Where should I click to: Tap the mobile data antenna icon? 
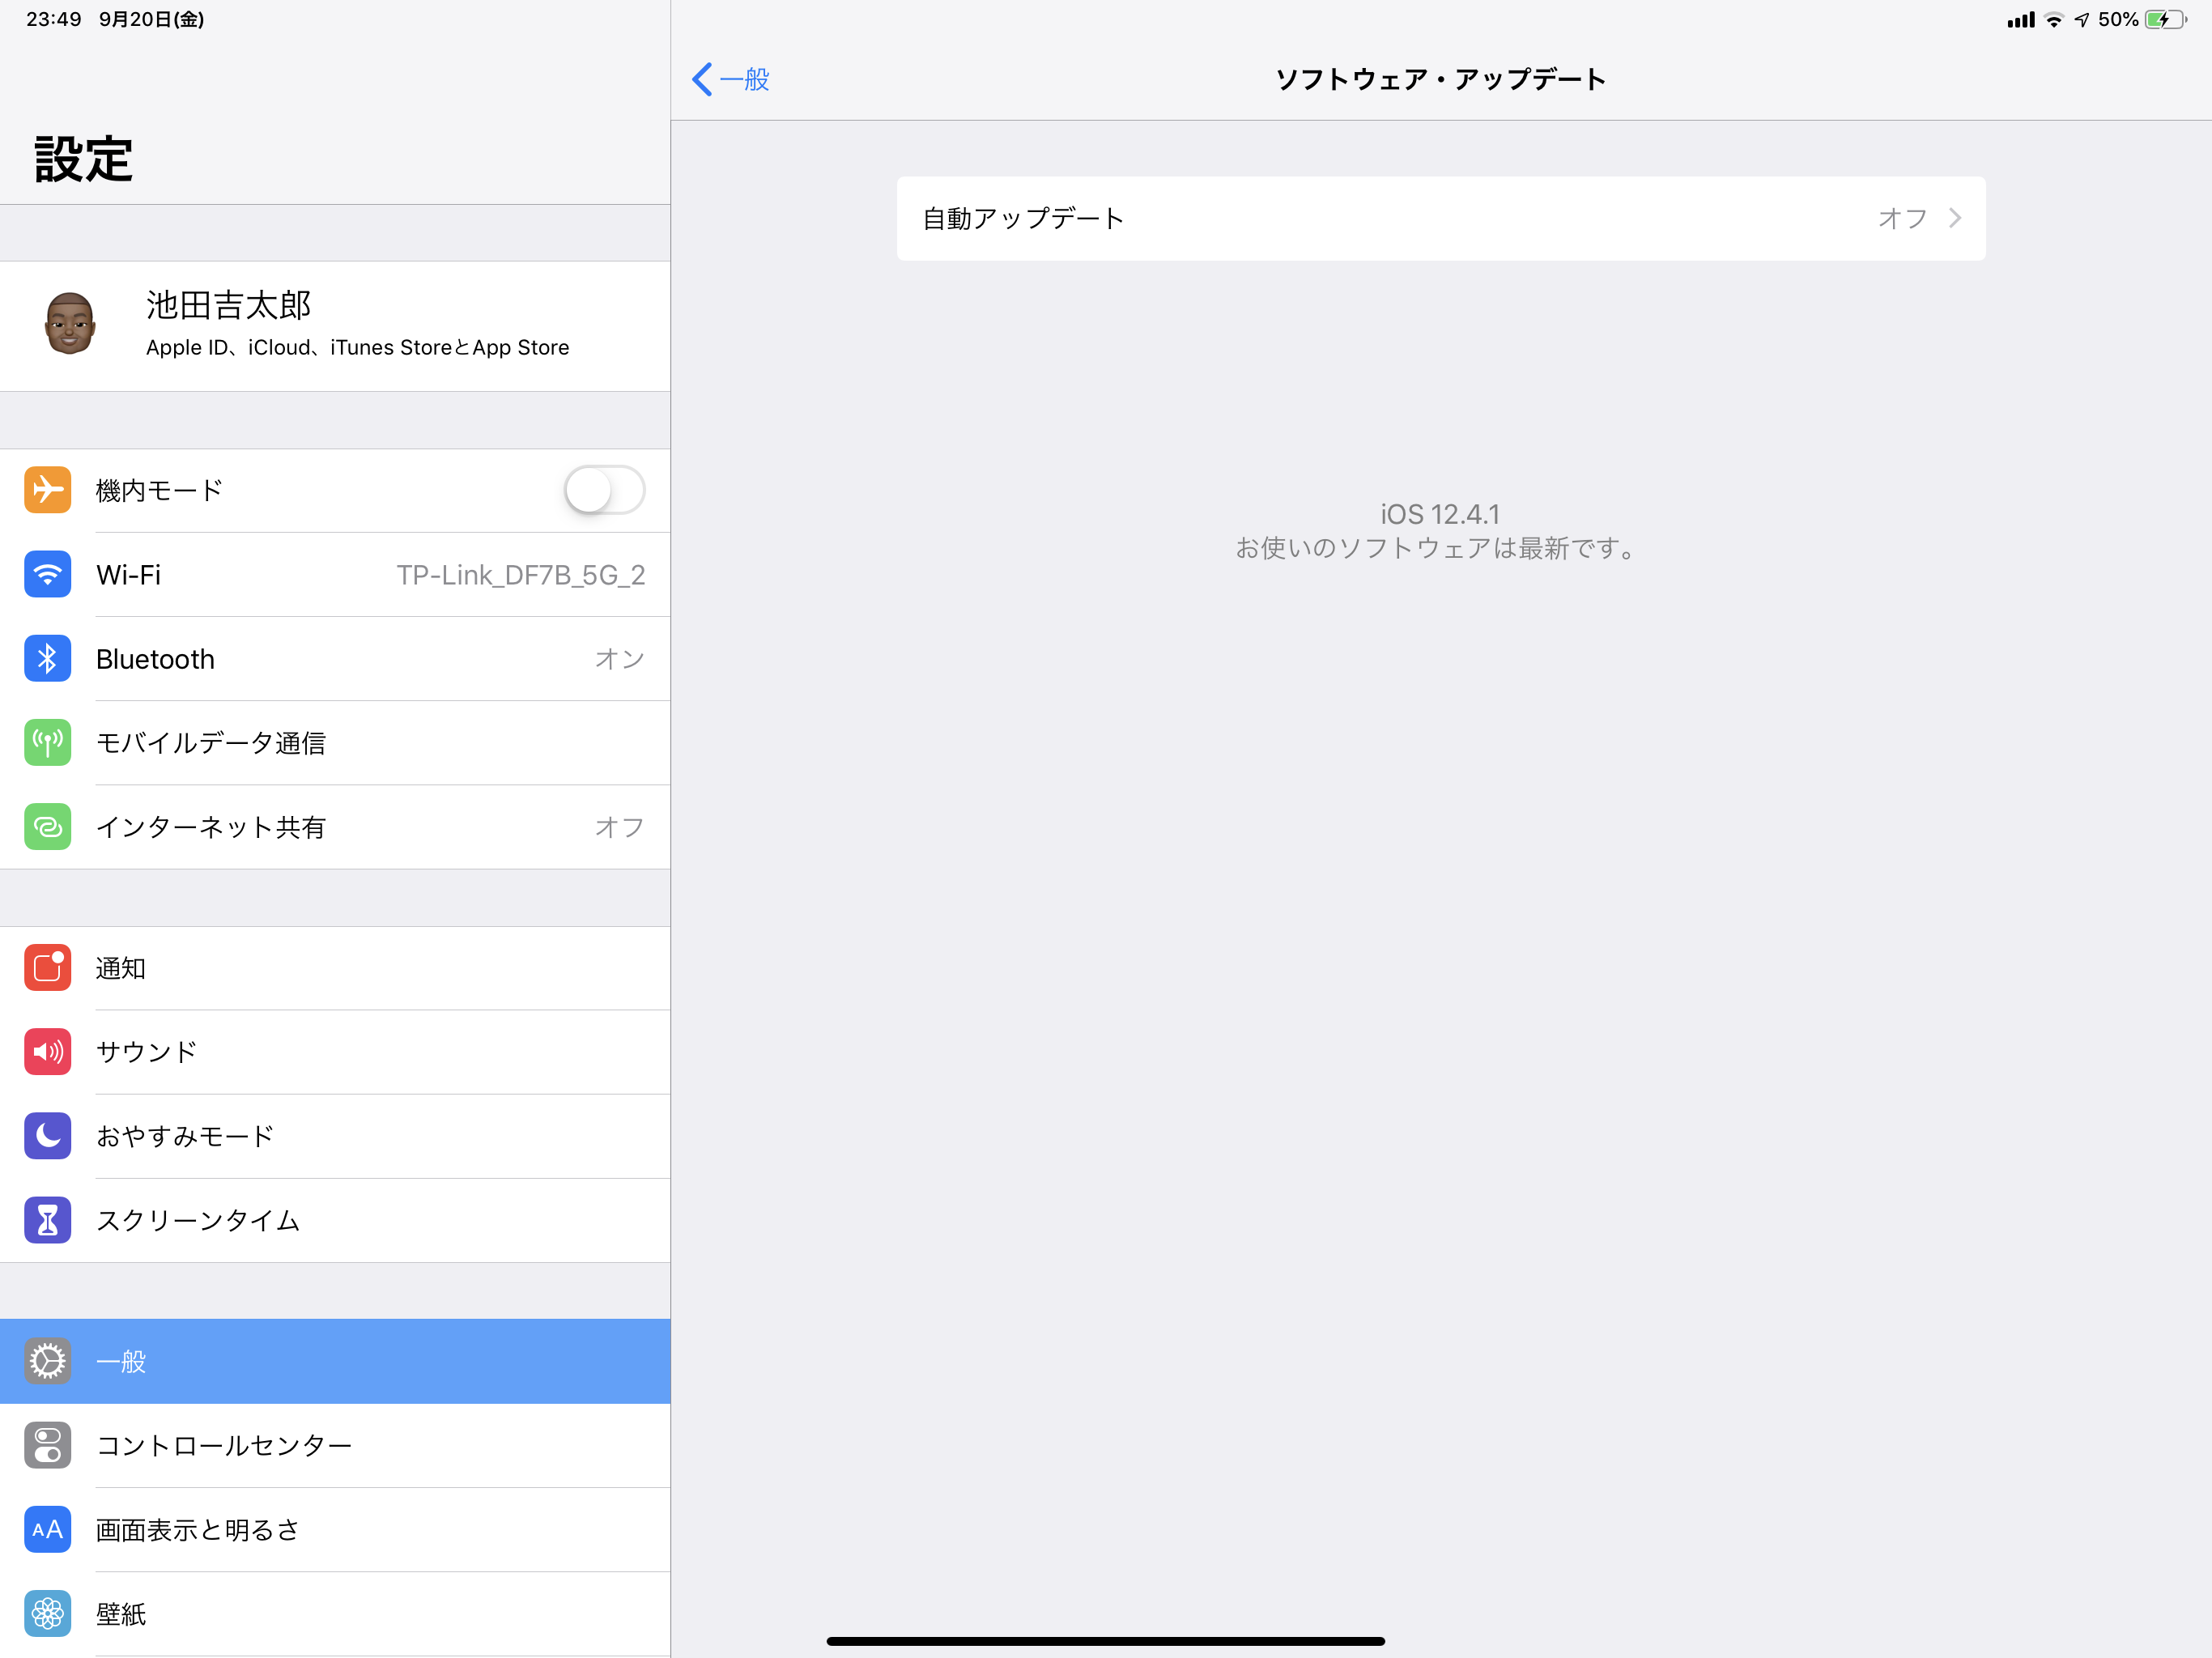click(x=47, y=742)
